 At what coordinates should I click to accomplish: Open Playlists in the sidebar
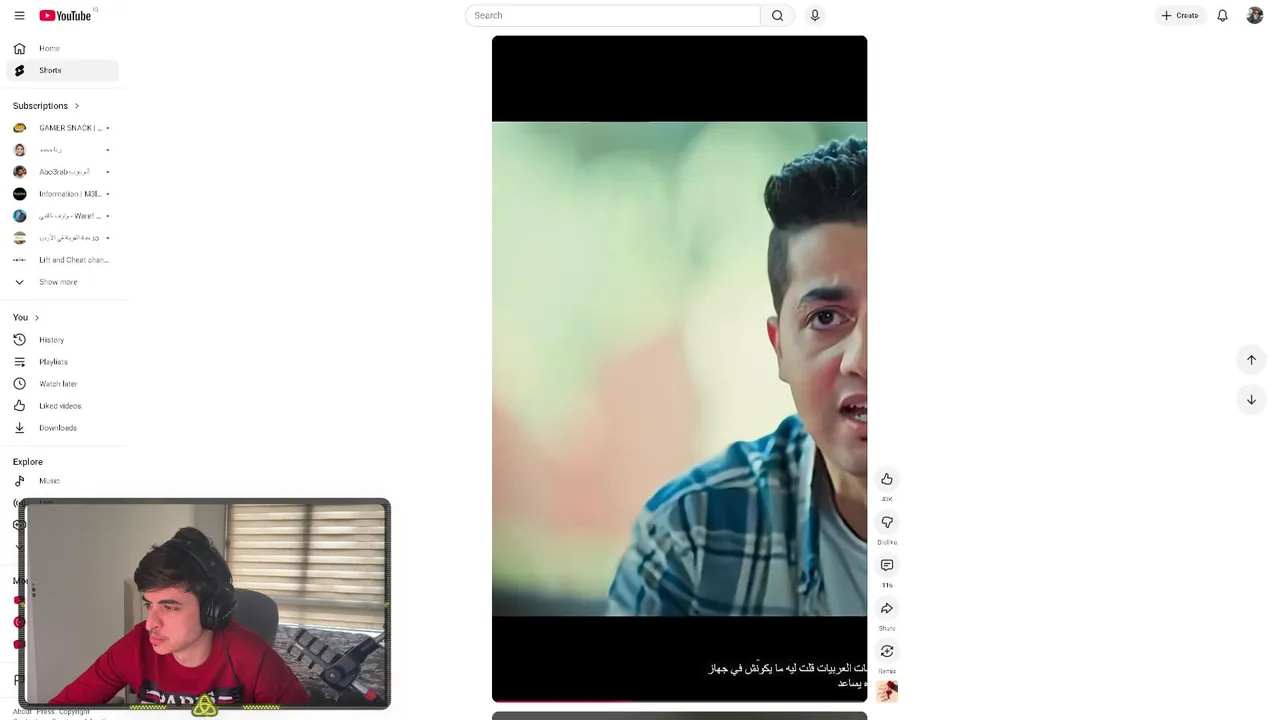click(x=62, y=362)
